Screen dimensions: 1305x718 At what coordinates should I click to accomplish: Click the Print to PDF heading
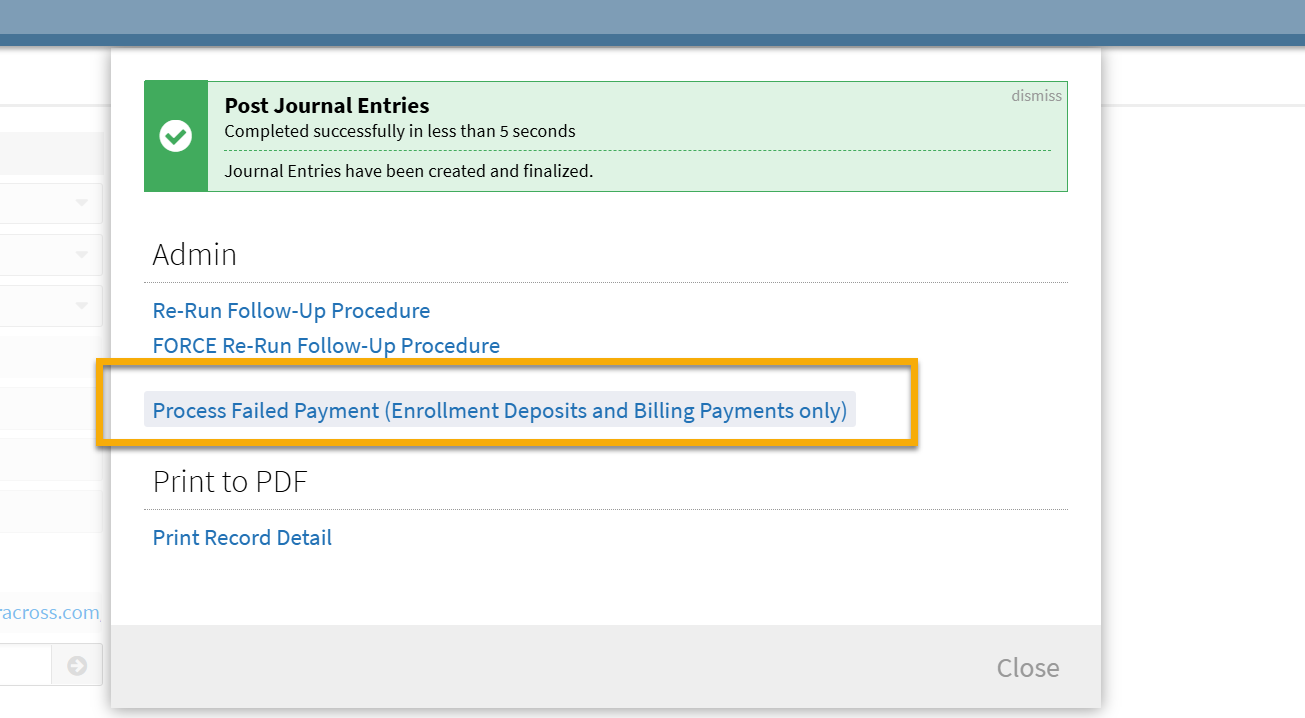pyautogui.click(x=229, y=482)
